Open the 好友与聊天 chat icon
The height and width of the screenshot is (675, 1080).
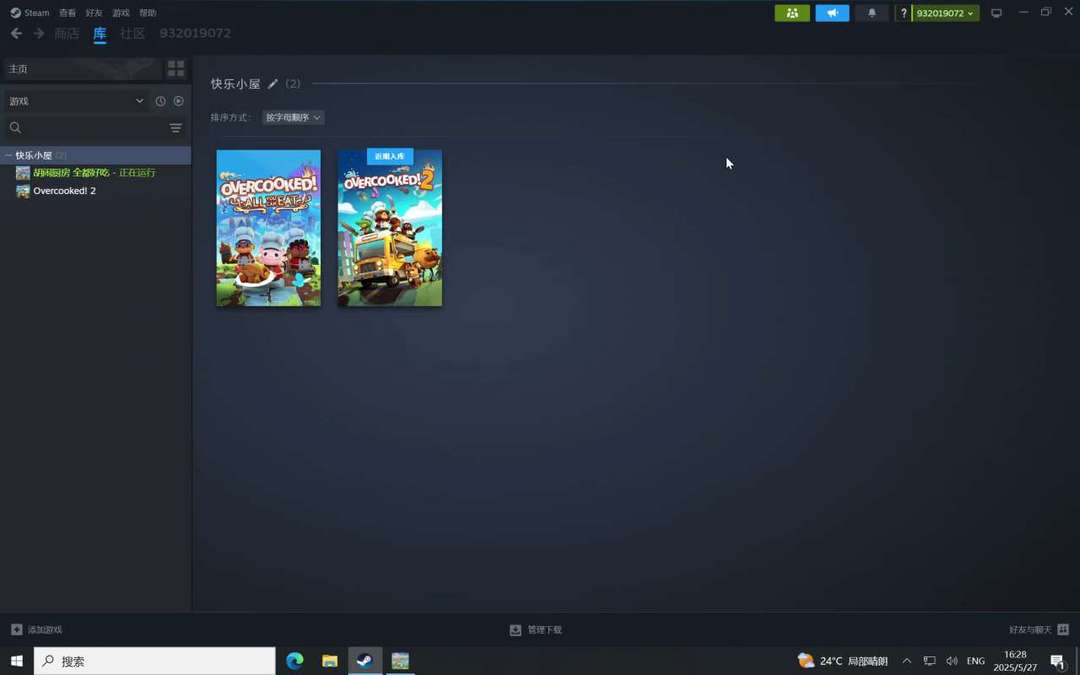pos(1063,630)
